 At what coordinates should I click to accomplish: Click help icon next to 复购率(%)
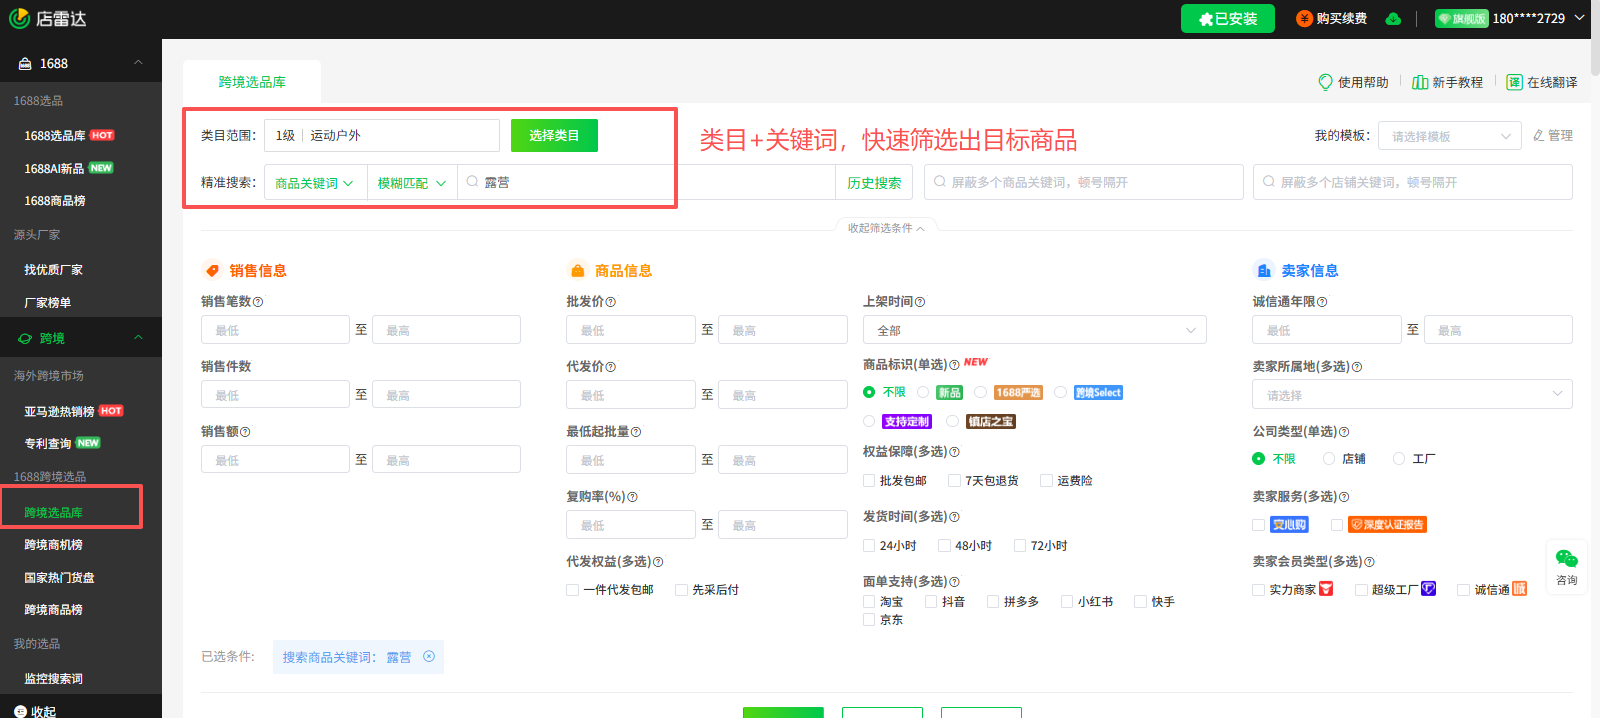pyautogui.click(x=632, y=497)
